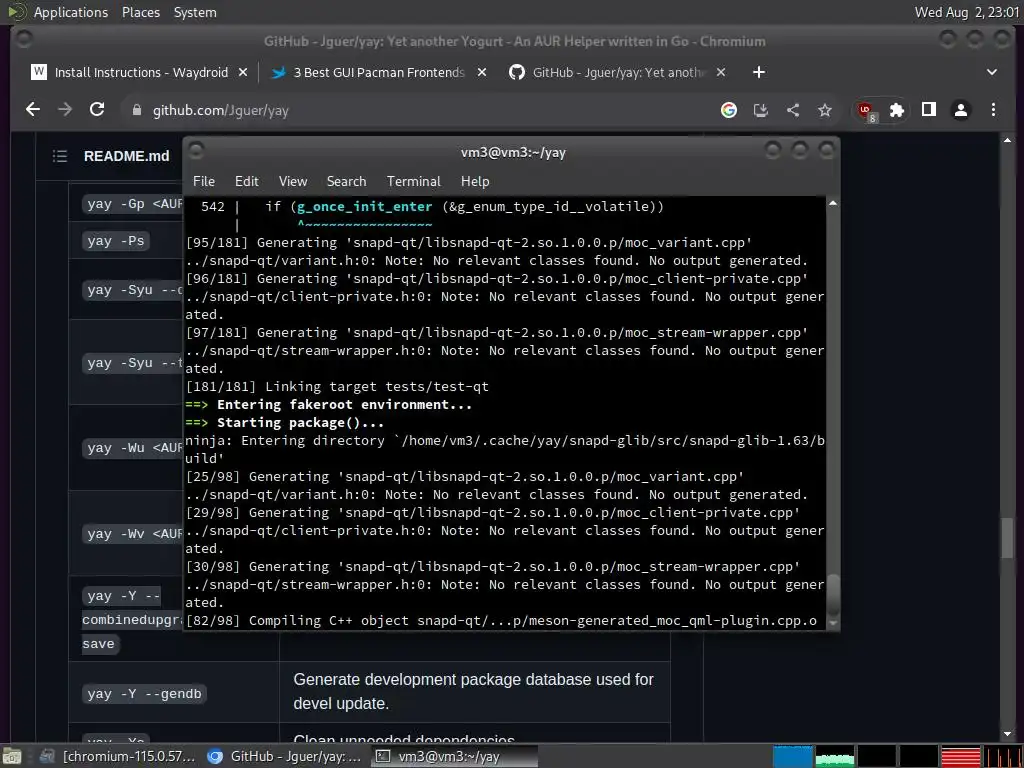
Task: Open uBlock Origin extension icon
Action: coord(867,111)
